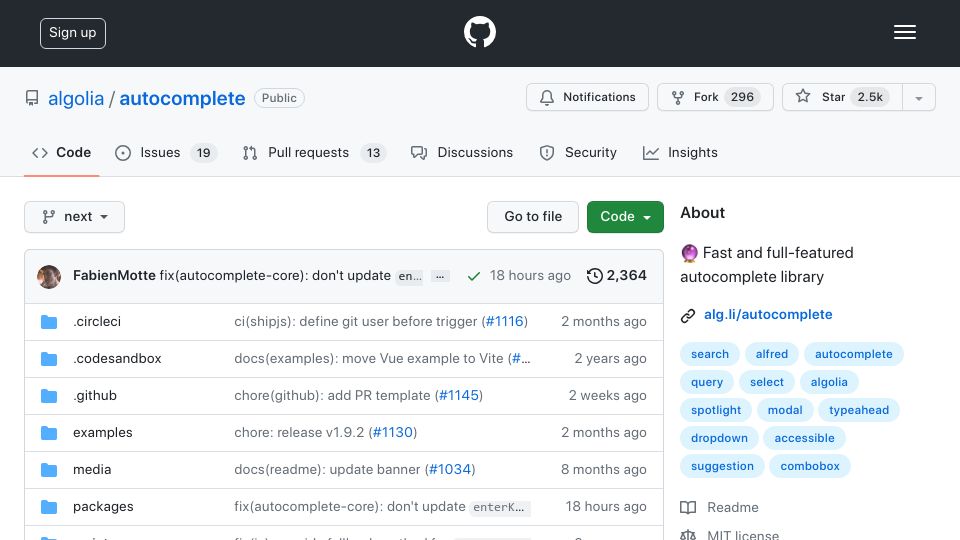Click the GitHub octocat logo
The width and height of the screenshot is (960, 540).
(x=479, y=32)
